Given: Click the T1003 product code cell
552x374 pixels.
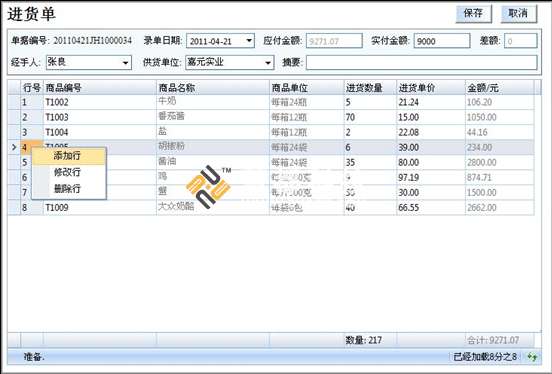Looking at the screenshot, I should (100, 117).
